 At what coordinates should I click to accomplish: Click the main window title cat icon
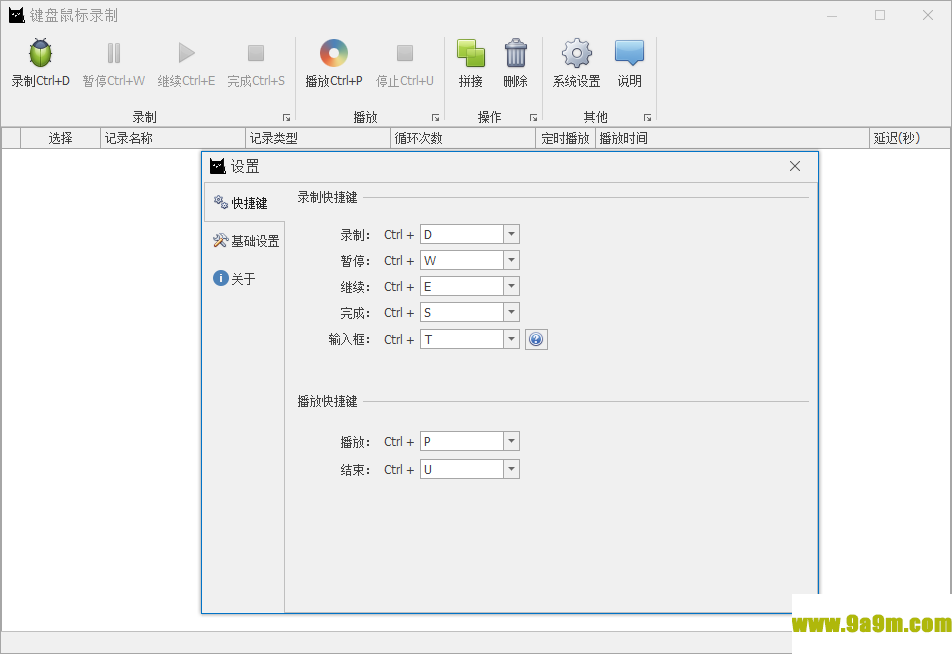coord(16,15)
